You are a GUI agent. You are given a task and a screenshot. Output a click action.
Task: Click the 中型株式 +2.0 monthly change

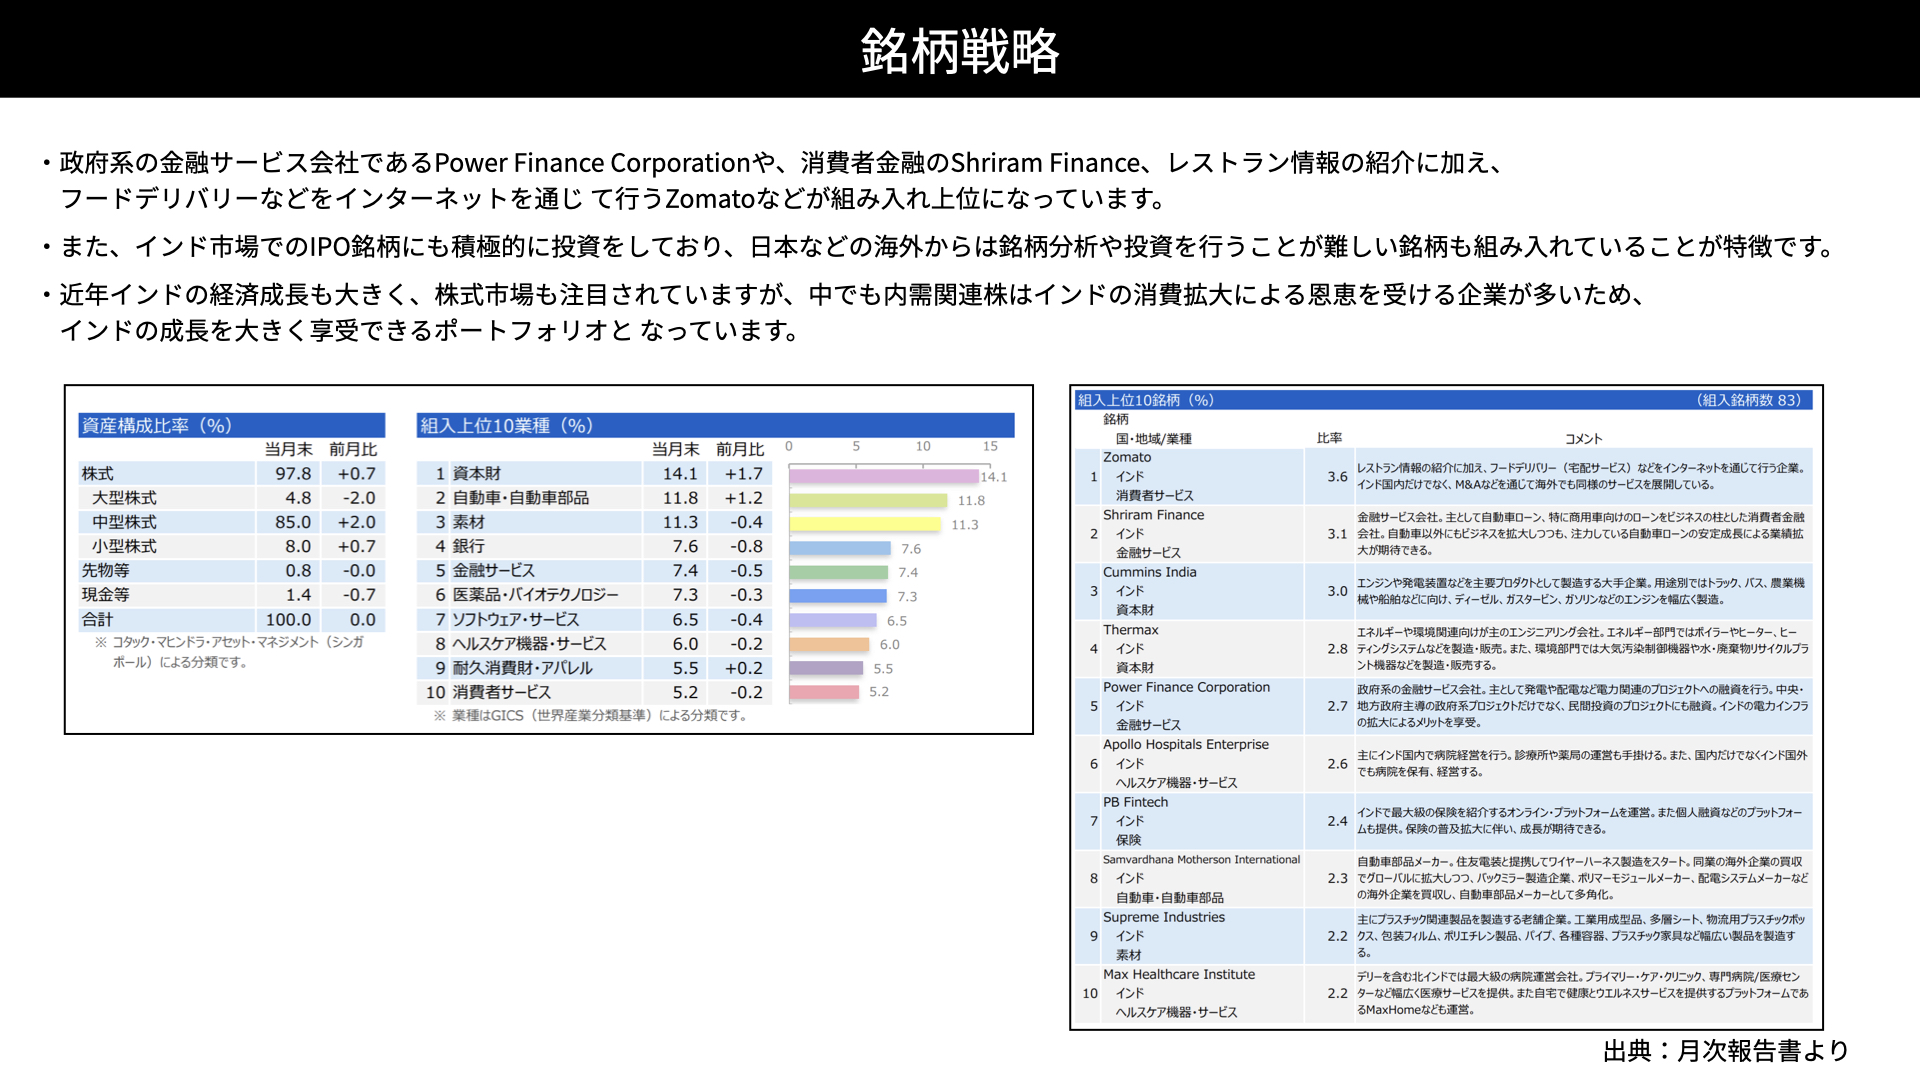pos(356,522)
